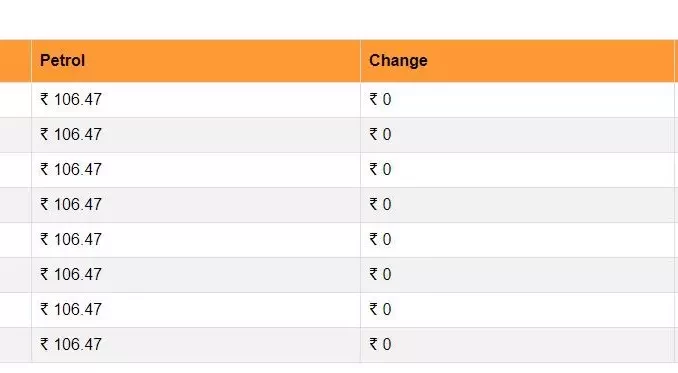The width and height of the screenshot is (678, 373).
Task: Click the seventh row Change value
Action: [381, 309]
